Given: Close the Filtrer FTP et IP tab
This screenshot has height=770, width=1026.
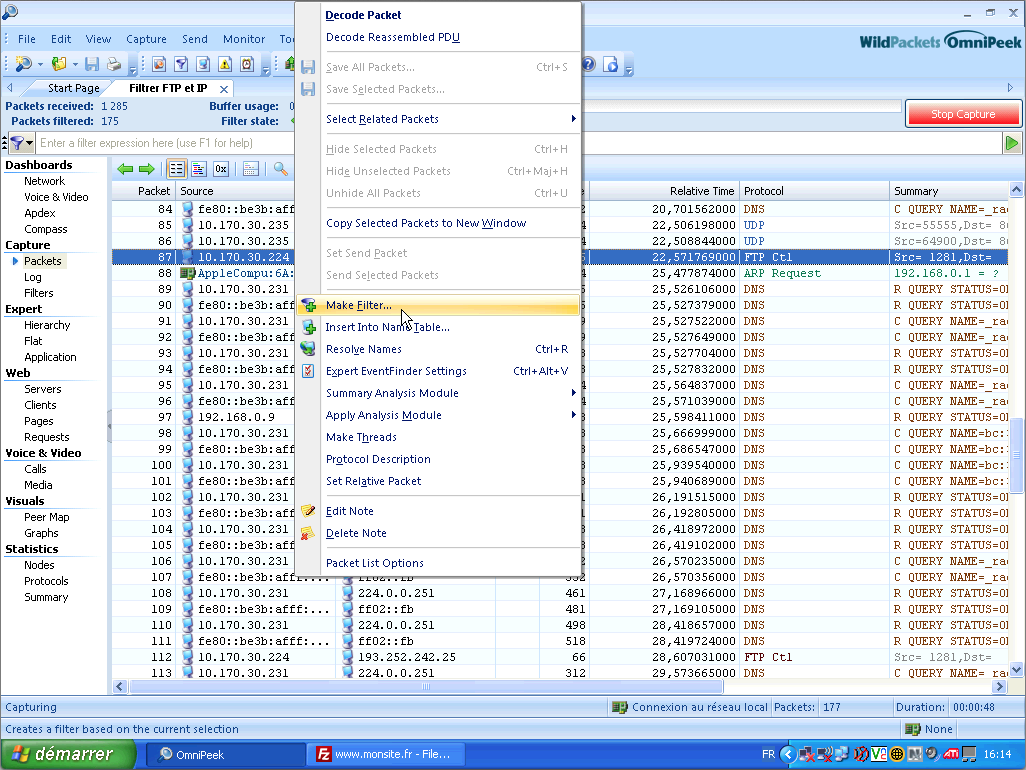Looking at the screenshot, I should pyautogui.click(x=224, y=89).
